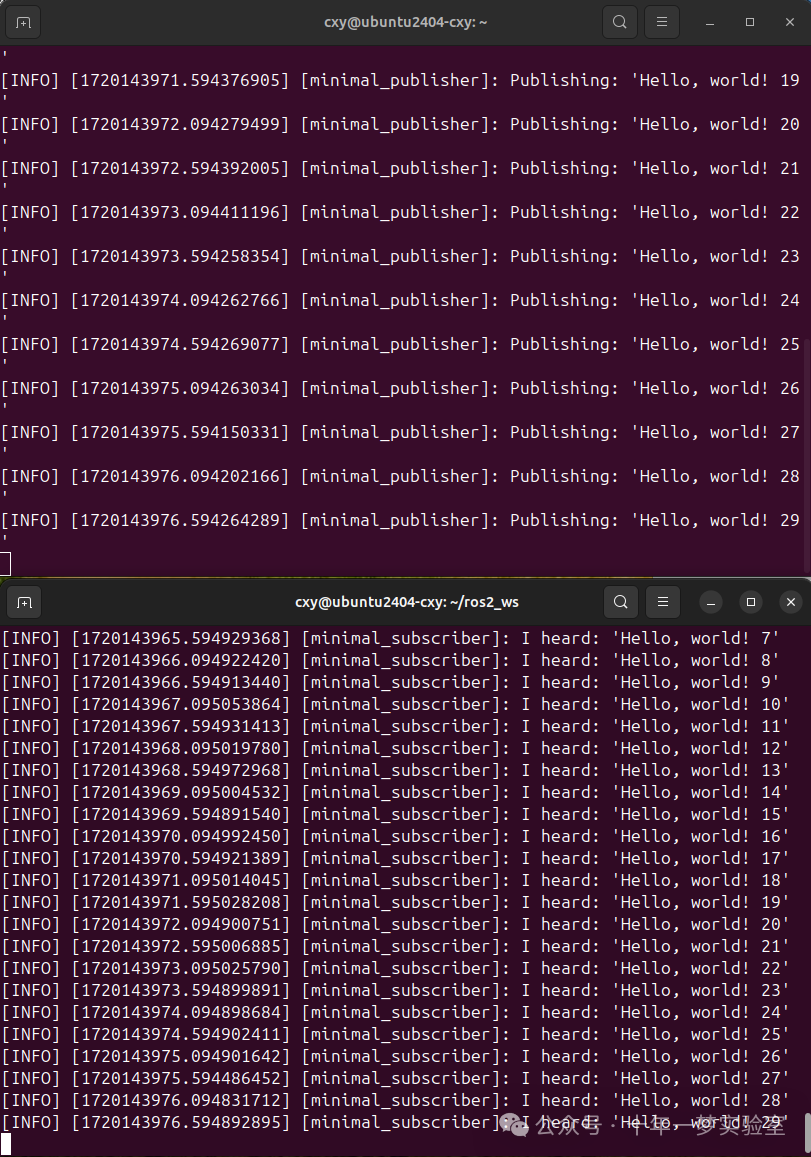This screenshot has width=811, height=1157.
Task: Click the publisher line 'Hello, world! 21'
Action: click(x=400, y=169)
